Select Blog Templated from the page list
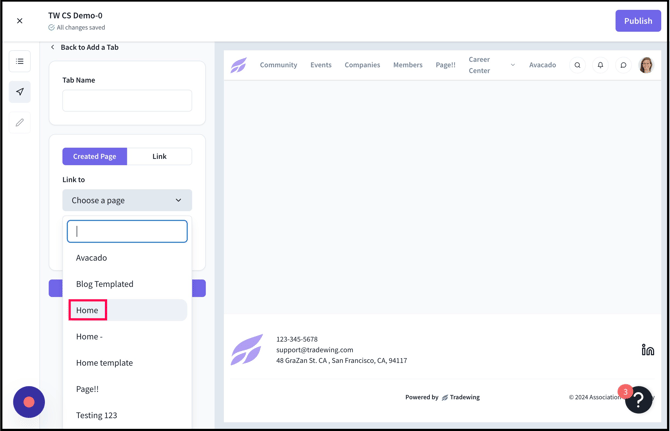This screenshot has width=670, height=431. [127, 284]
